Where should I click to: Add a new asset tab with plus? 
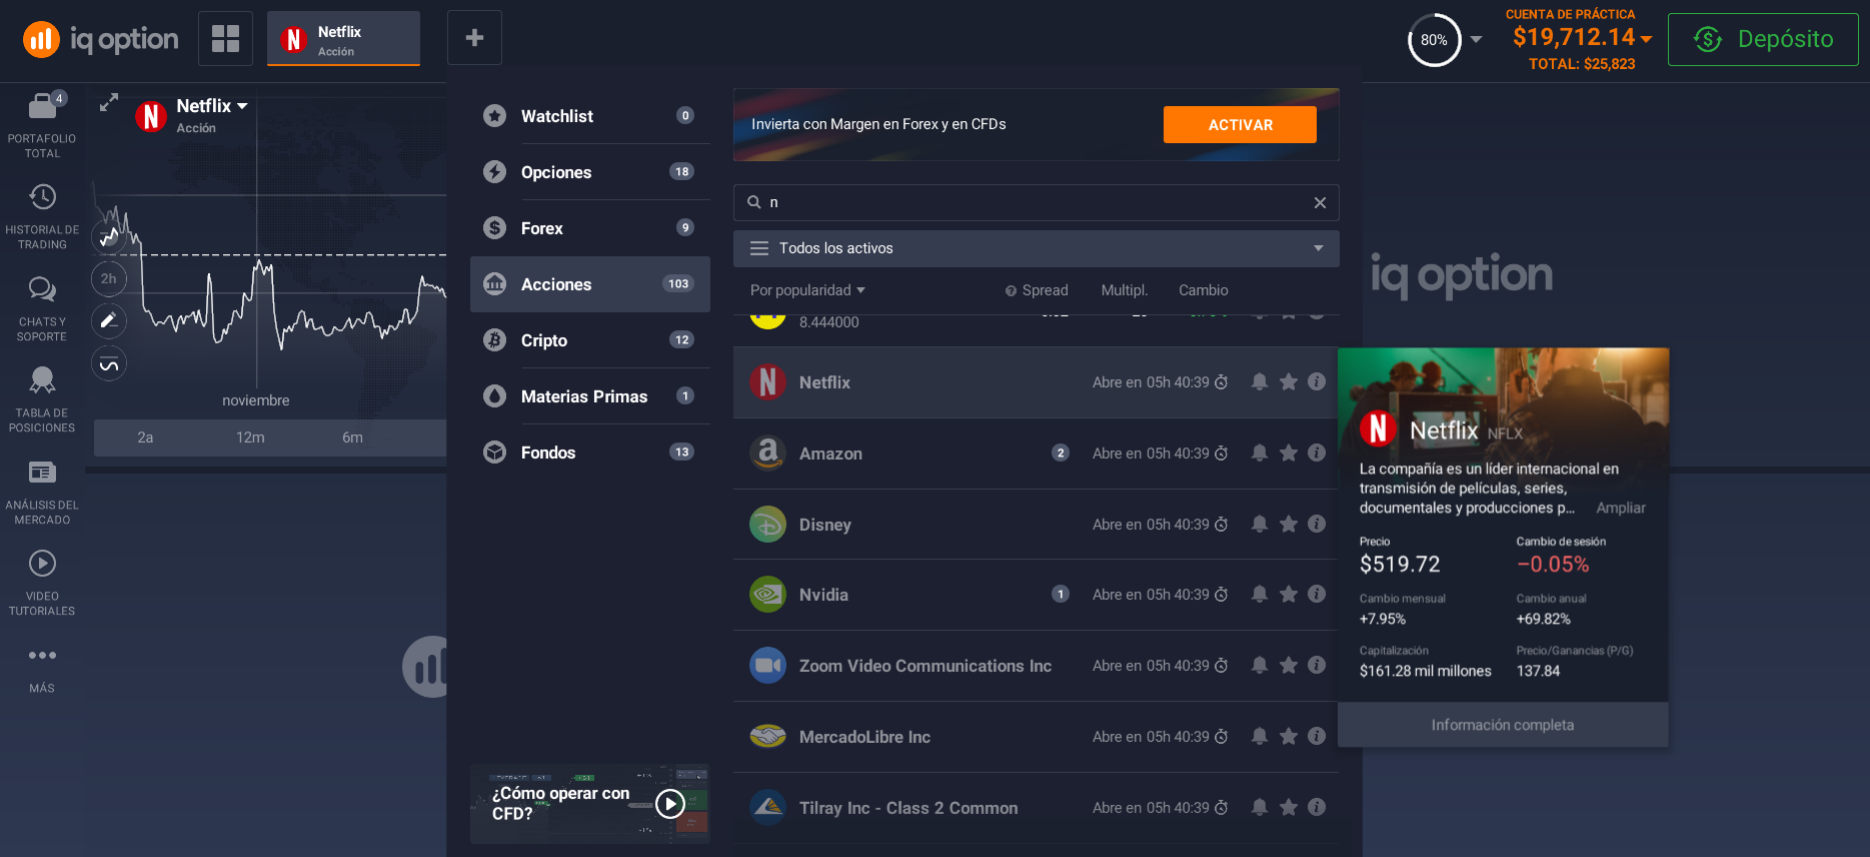point(475,38)
